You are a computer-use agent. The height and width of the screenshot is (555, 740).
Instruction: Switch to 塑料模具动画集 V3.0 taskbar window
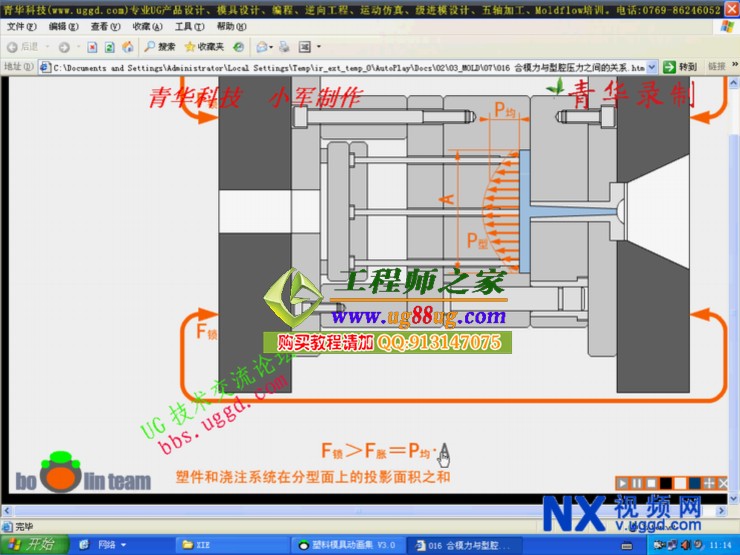coord(347,545)
